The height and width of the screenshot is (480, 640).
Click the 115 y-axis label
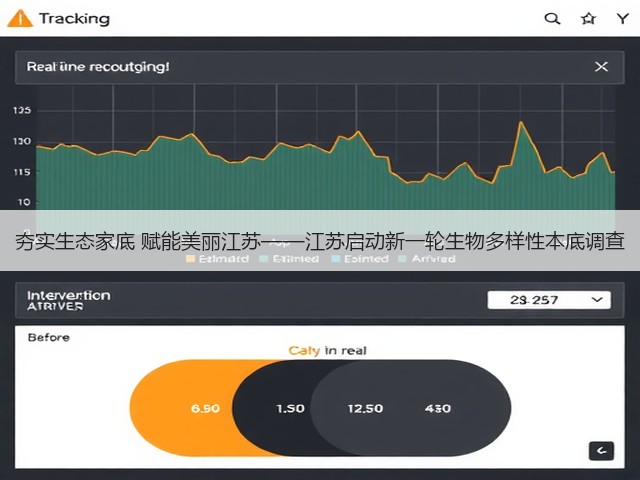pyautogui.click(x=22, y=172)
